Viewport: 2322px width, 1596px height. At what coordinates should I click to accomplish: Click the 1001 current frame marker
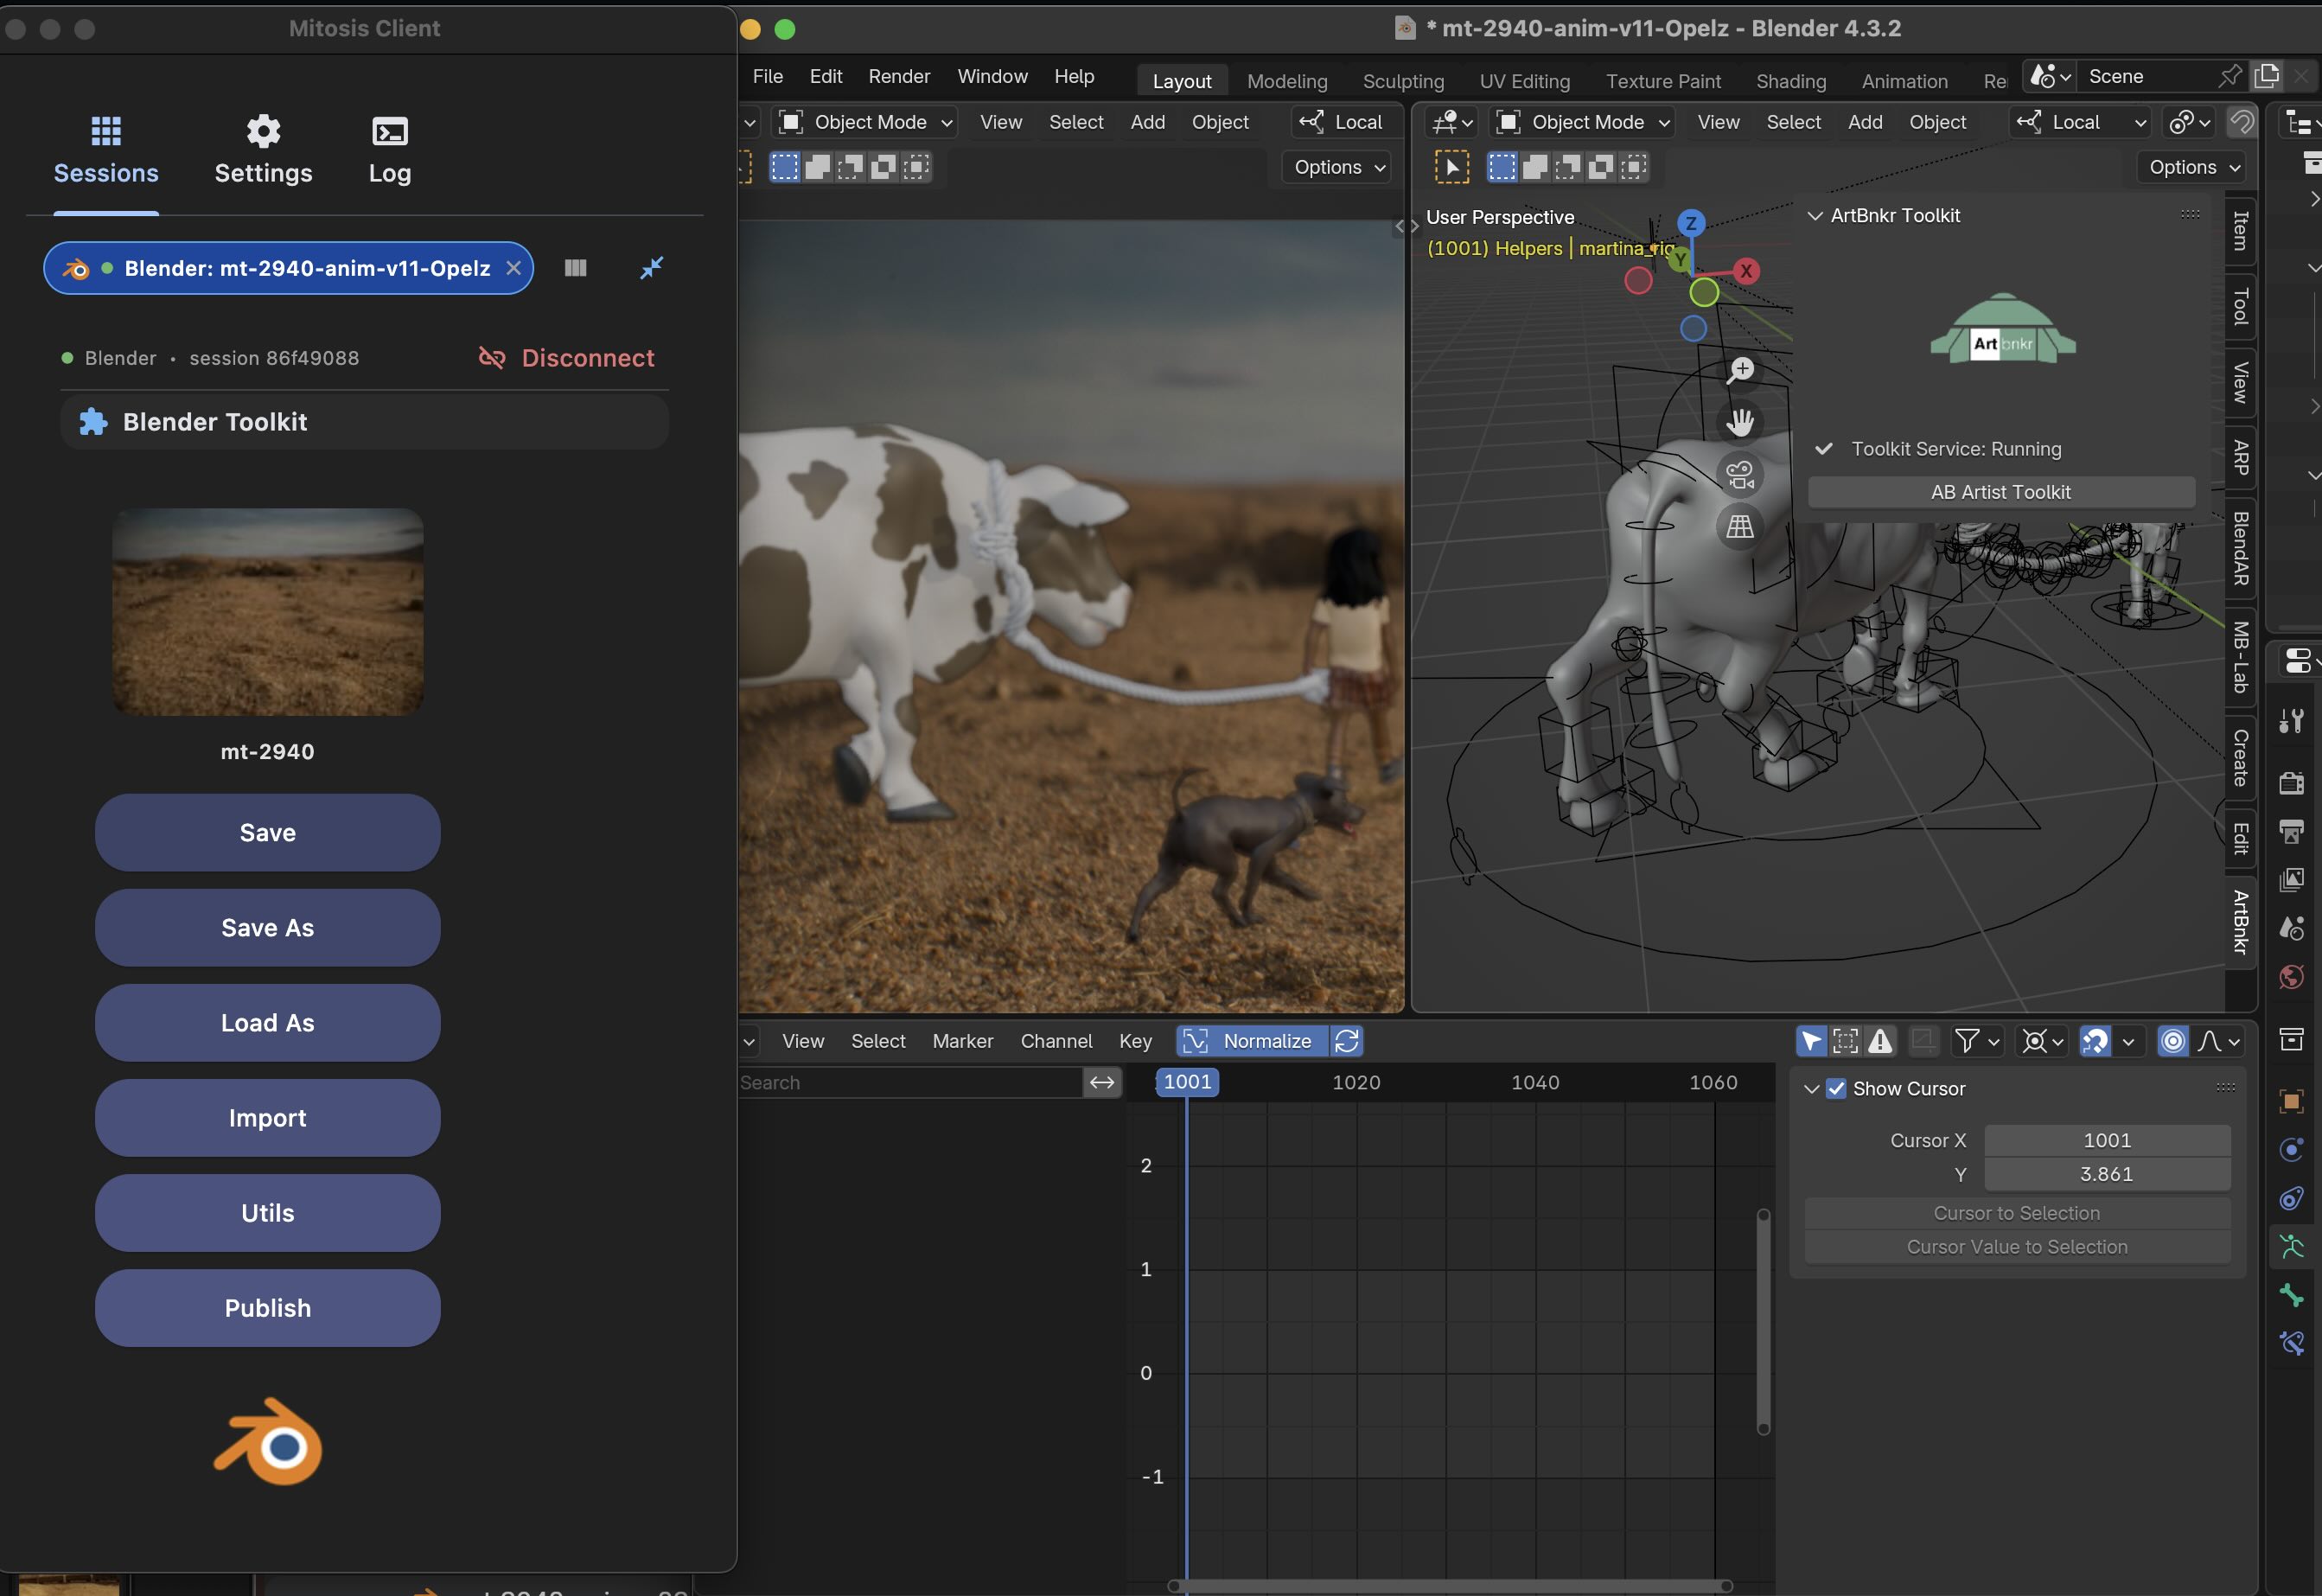[x=1187, y=1082]
